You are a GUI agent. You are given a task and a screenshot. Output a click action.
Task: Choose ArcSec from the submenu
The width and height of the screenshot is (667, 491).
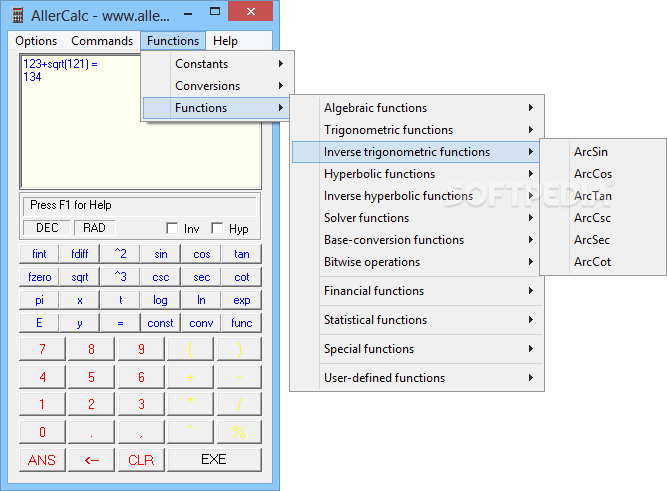pos(602,240)
